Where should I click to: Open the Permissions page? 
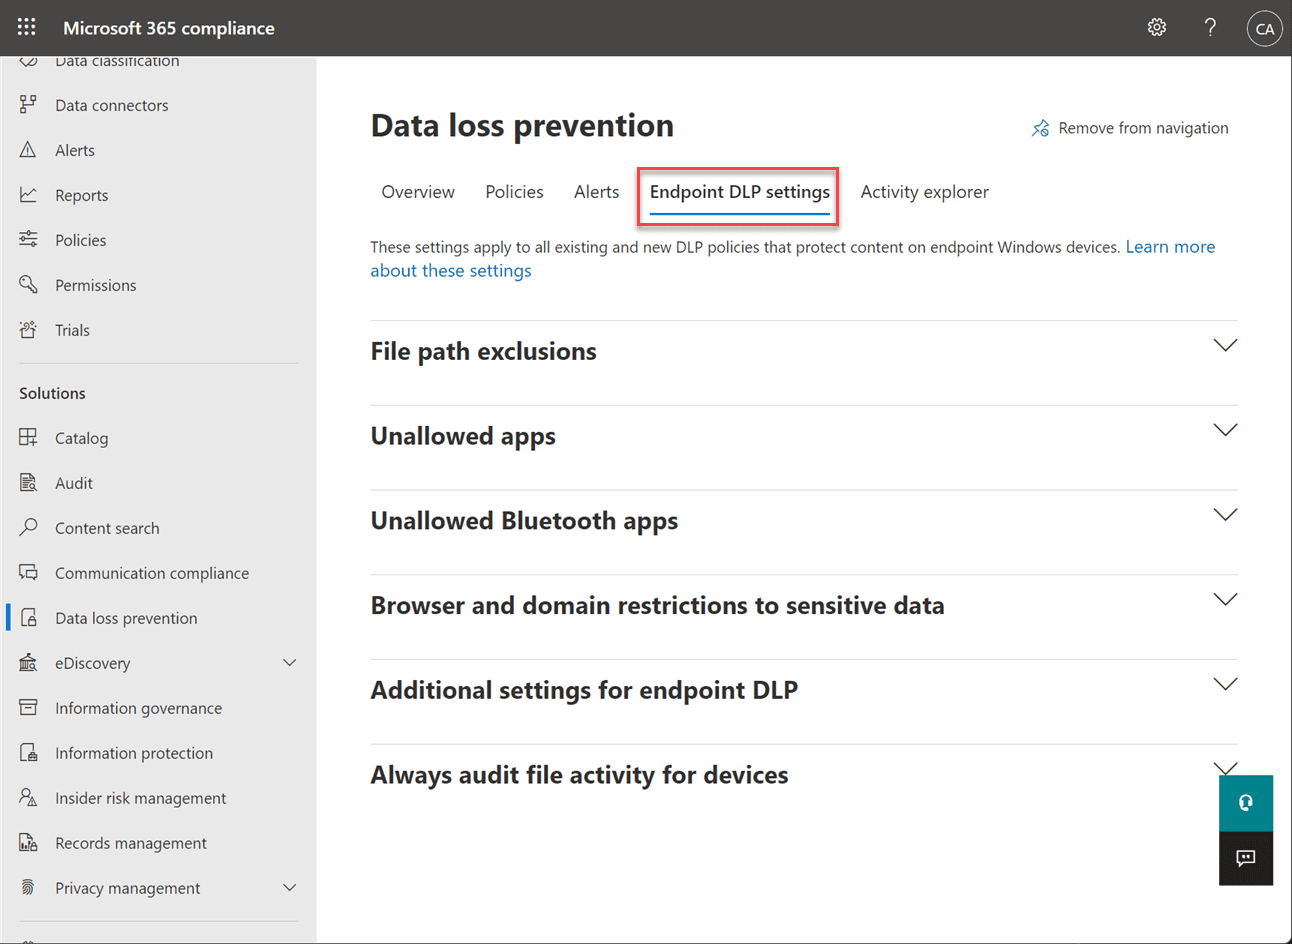pos(95,284)
